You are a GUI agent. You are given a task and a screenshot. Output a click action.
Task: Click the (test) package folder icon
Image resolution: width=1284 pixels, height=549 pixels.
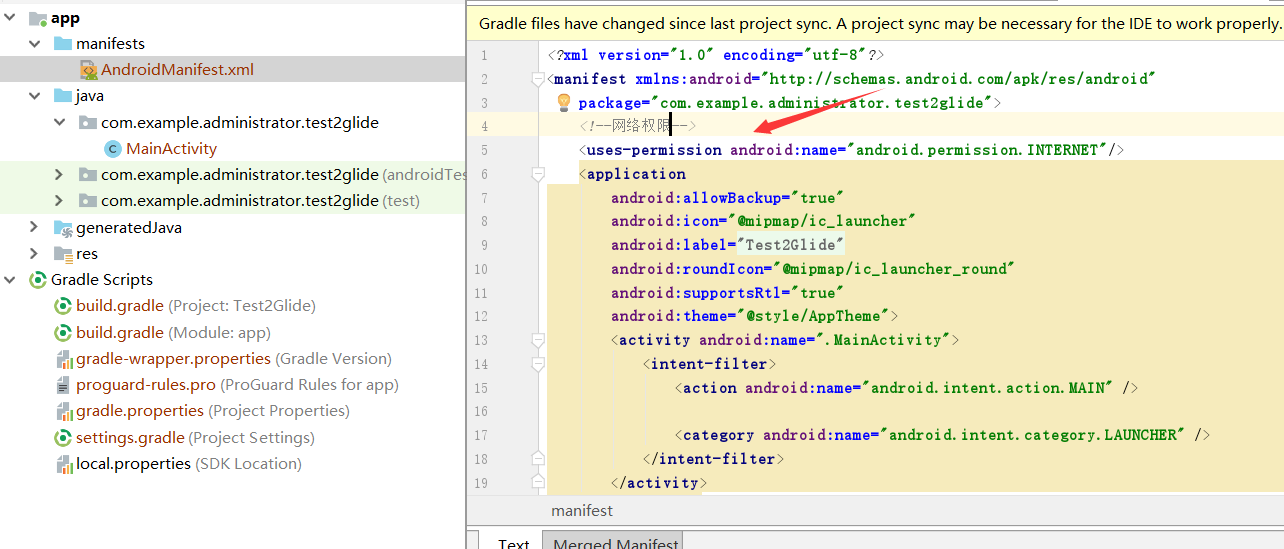click(x=88, y=200)
